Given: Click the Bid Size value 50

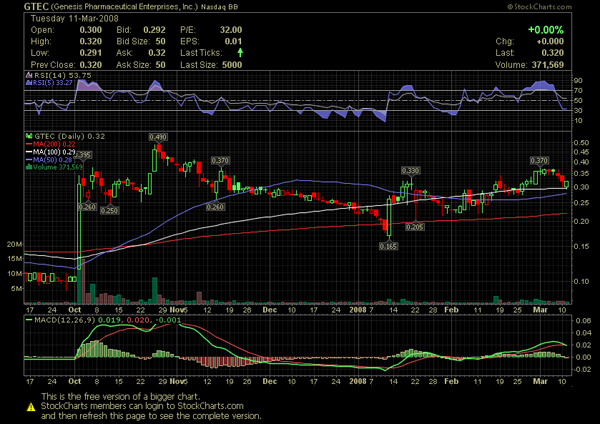Looking at the screenshot, I should [x=161, y=41].
